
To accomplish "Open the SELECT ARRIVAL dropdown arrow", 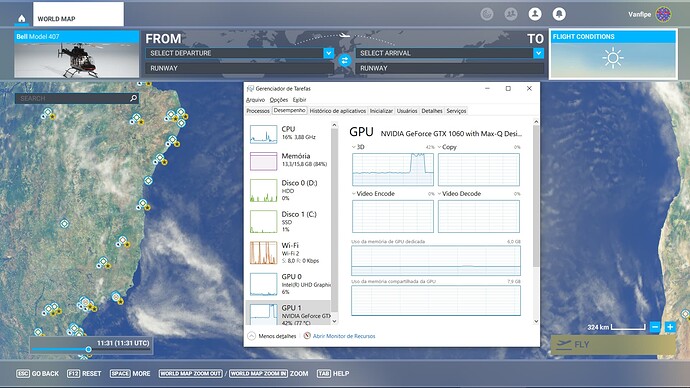I will coord(538,53).
